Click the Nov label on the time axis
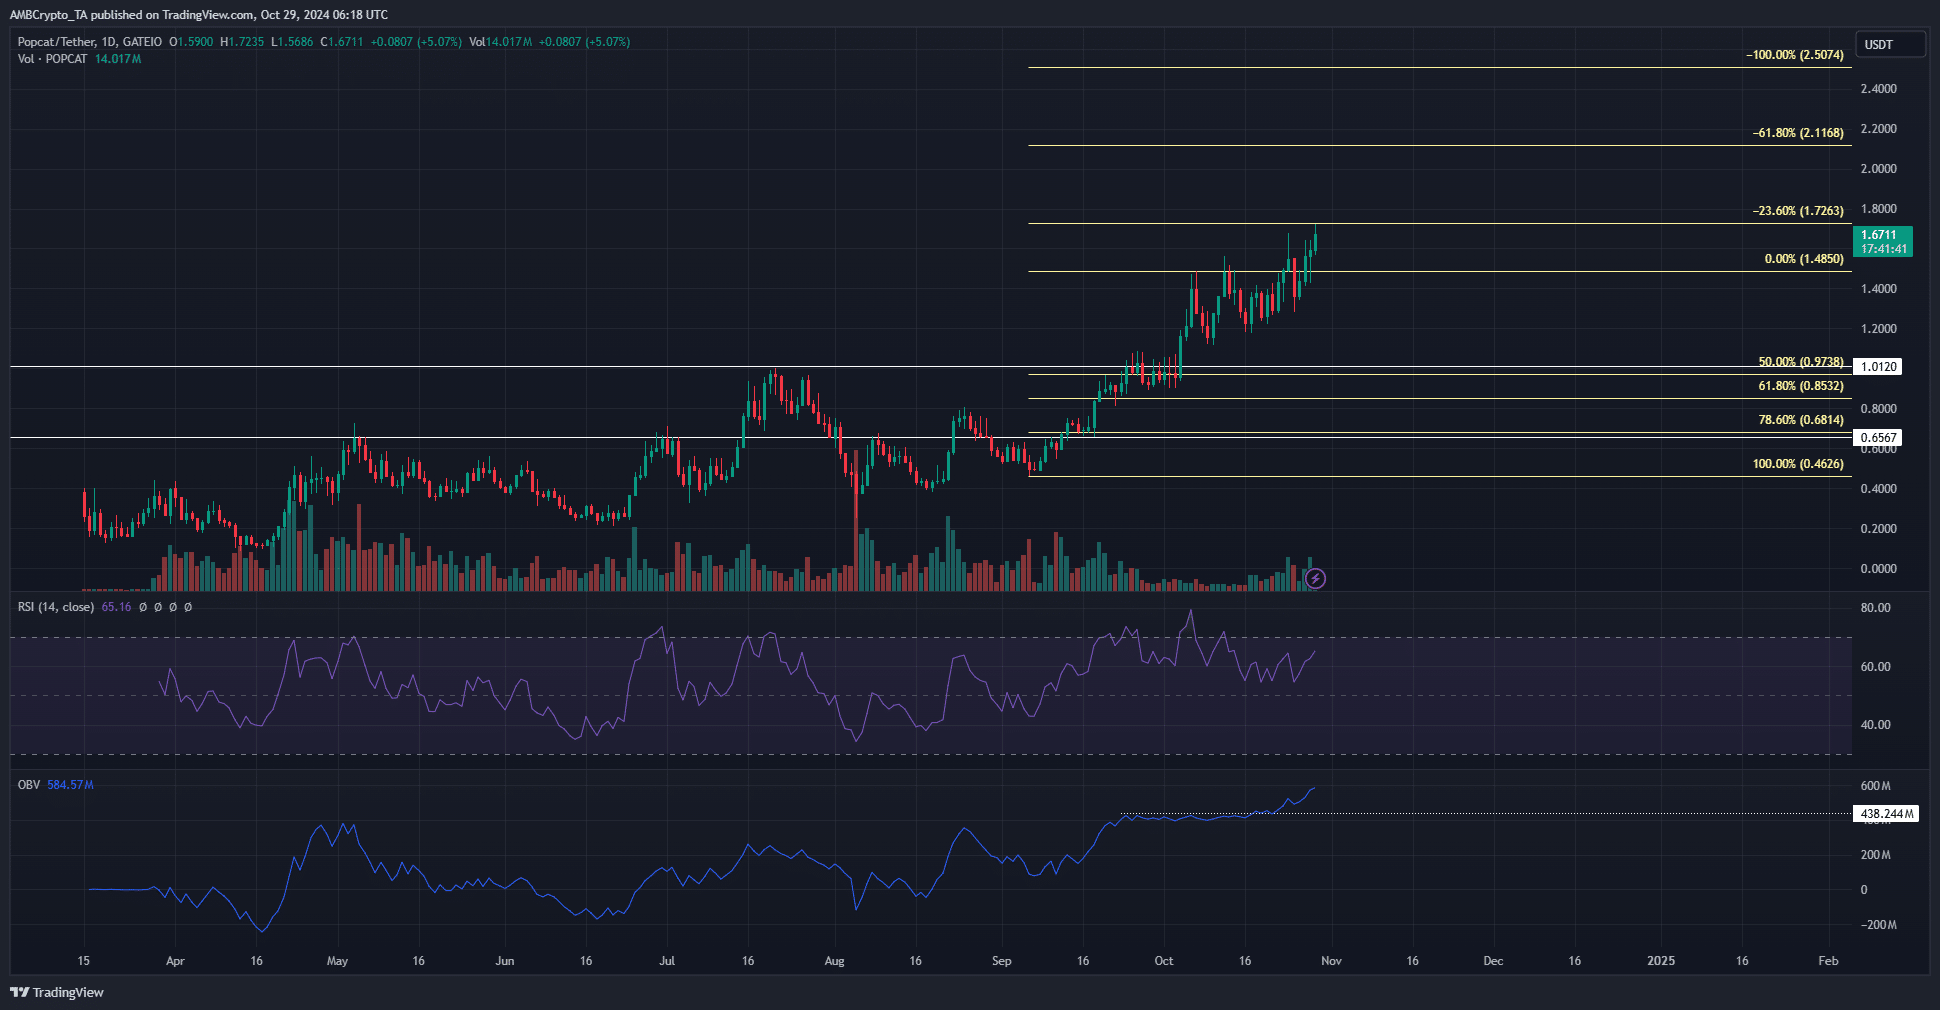The height and width of the screenshot is (1010, 1940). tap(1331, 961)
